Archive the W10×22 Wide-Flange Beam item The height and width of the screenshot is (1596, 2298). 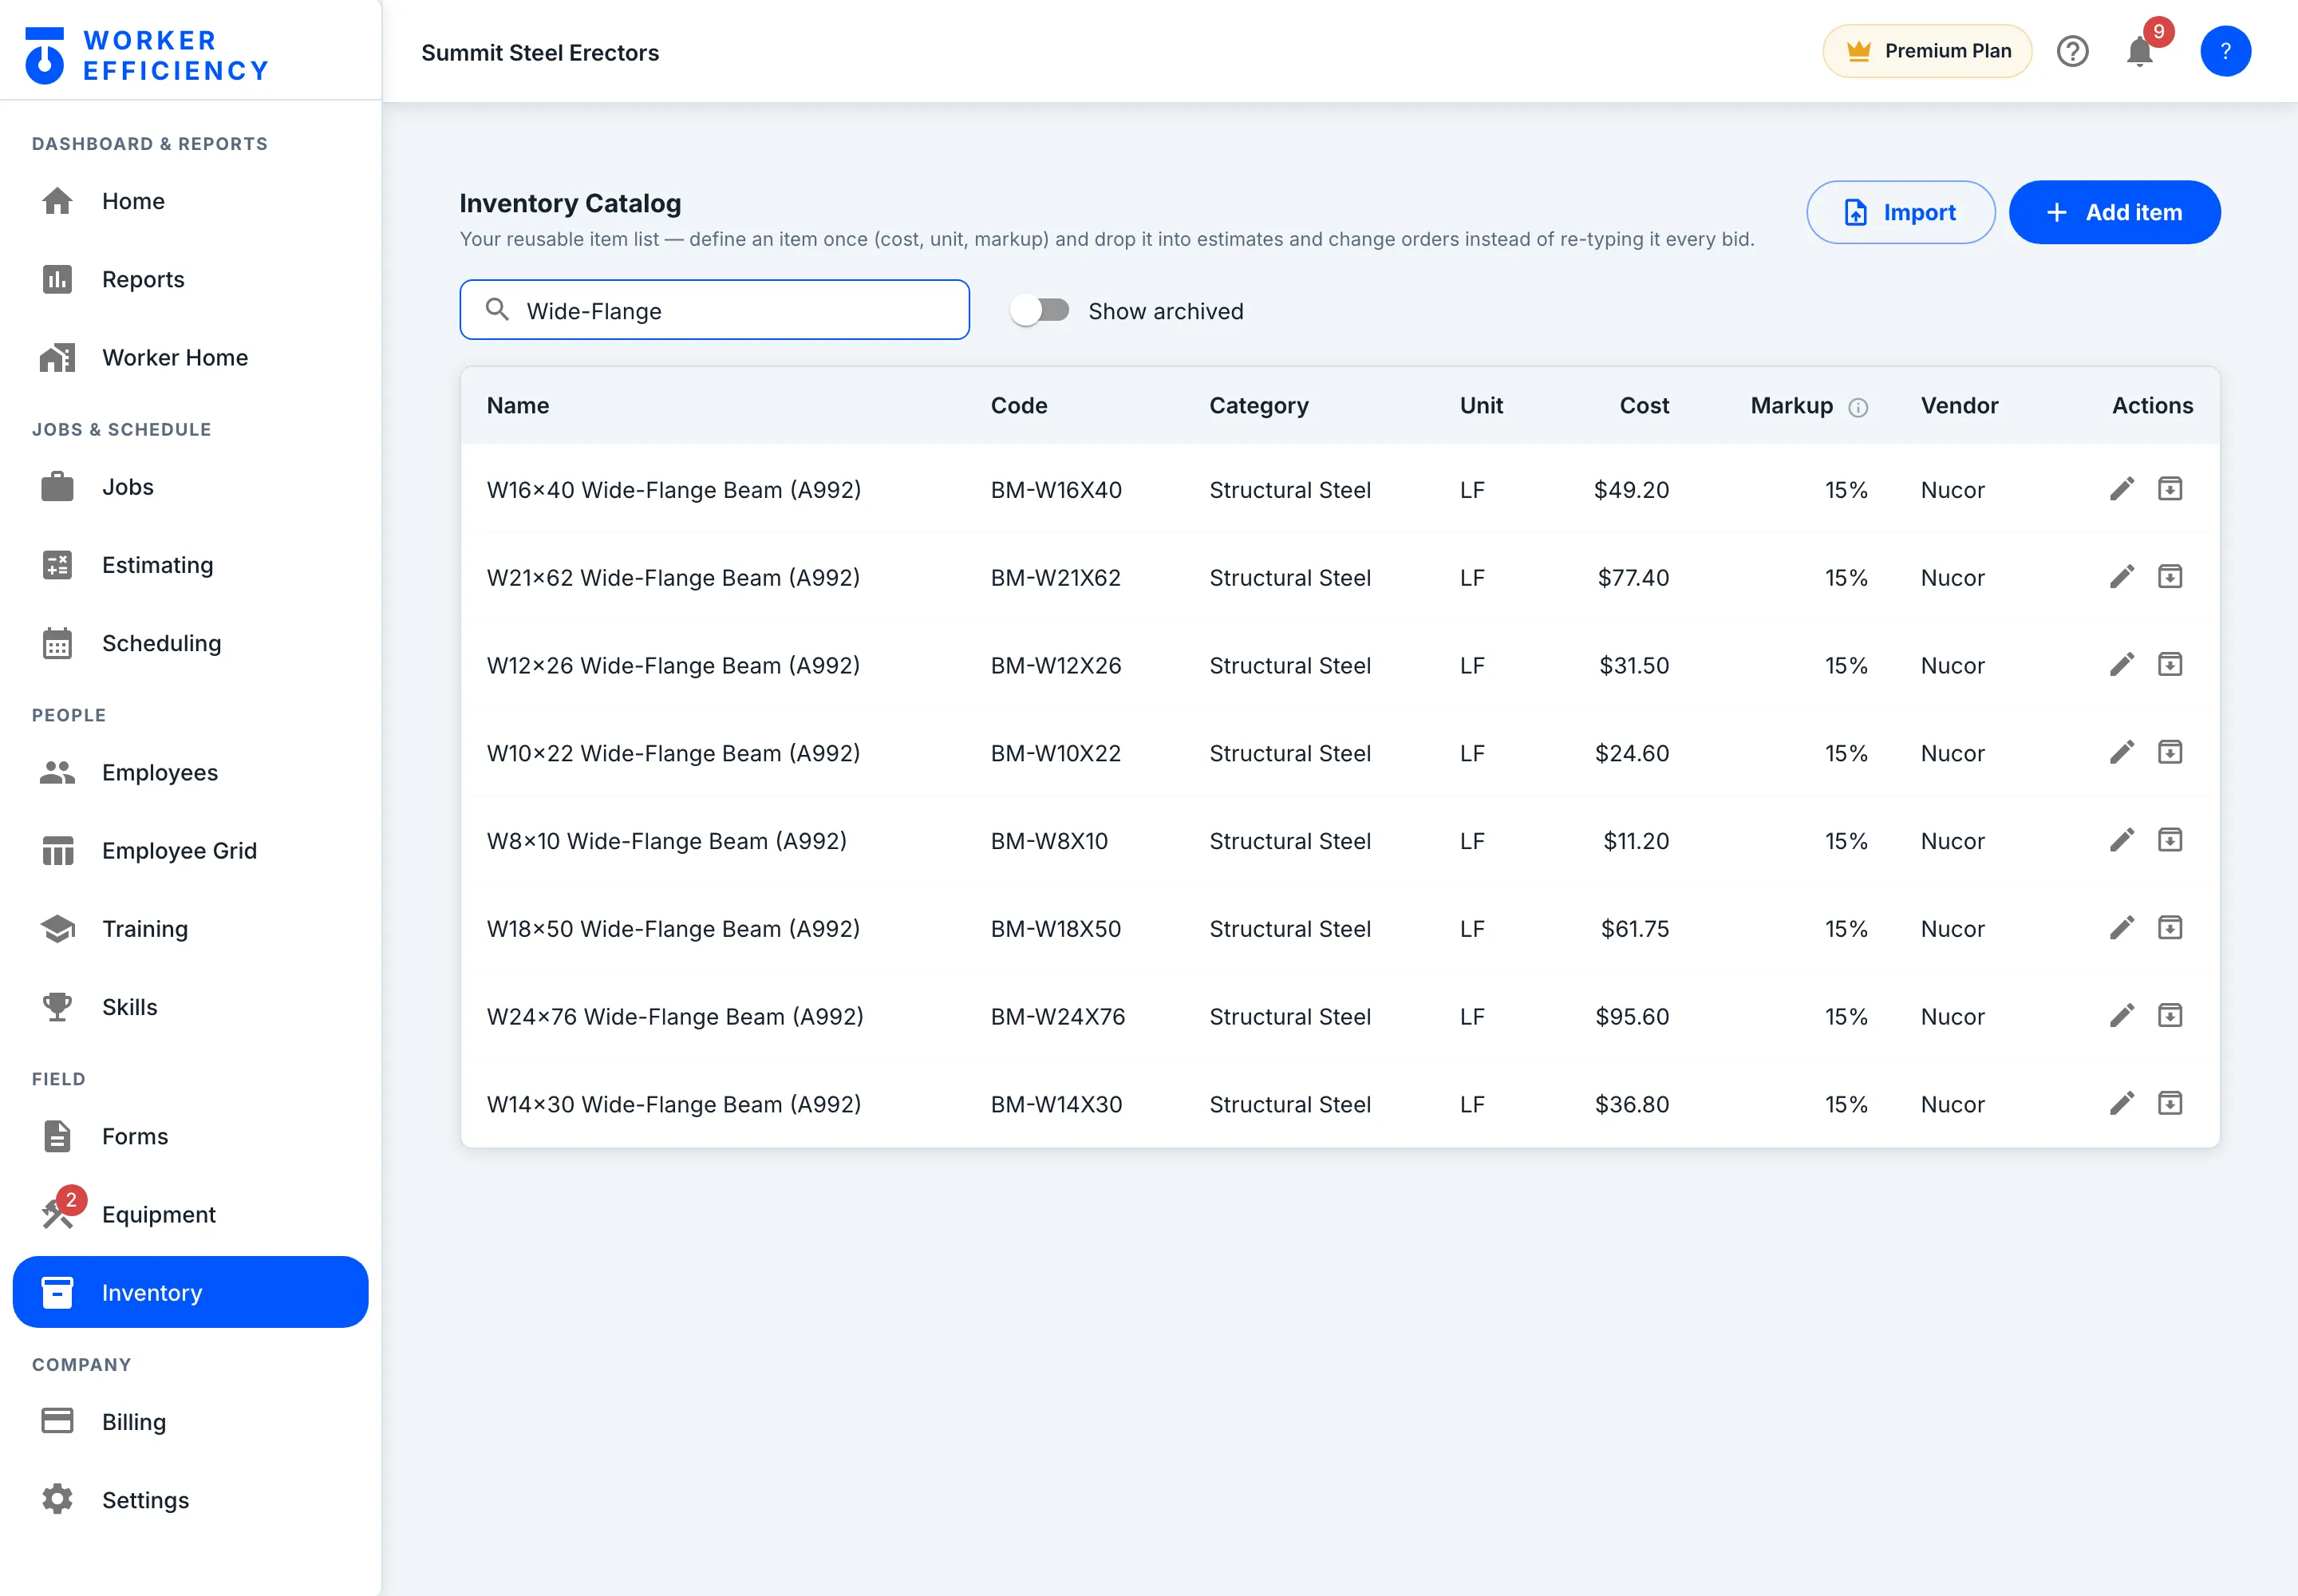2170,752
